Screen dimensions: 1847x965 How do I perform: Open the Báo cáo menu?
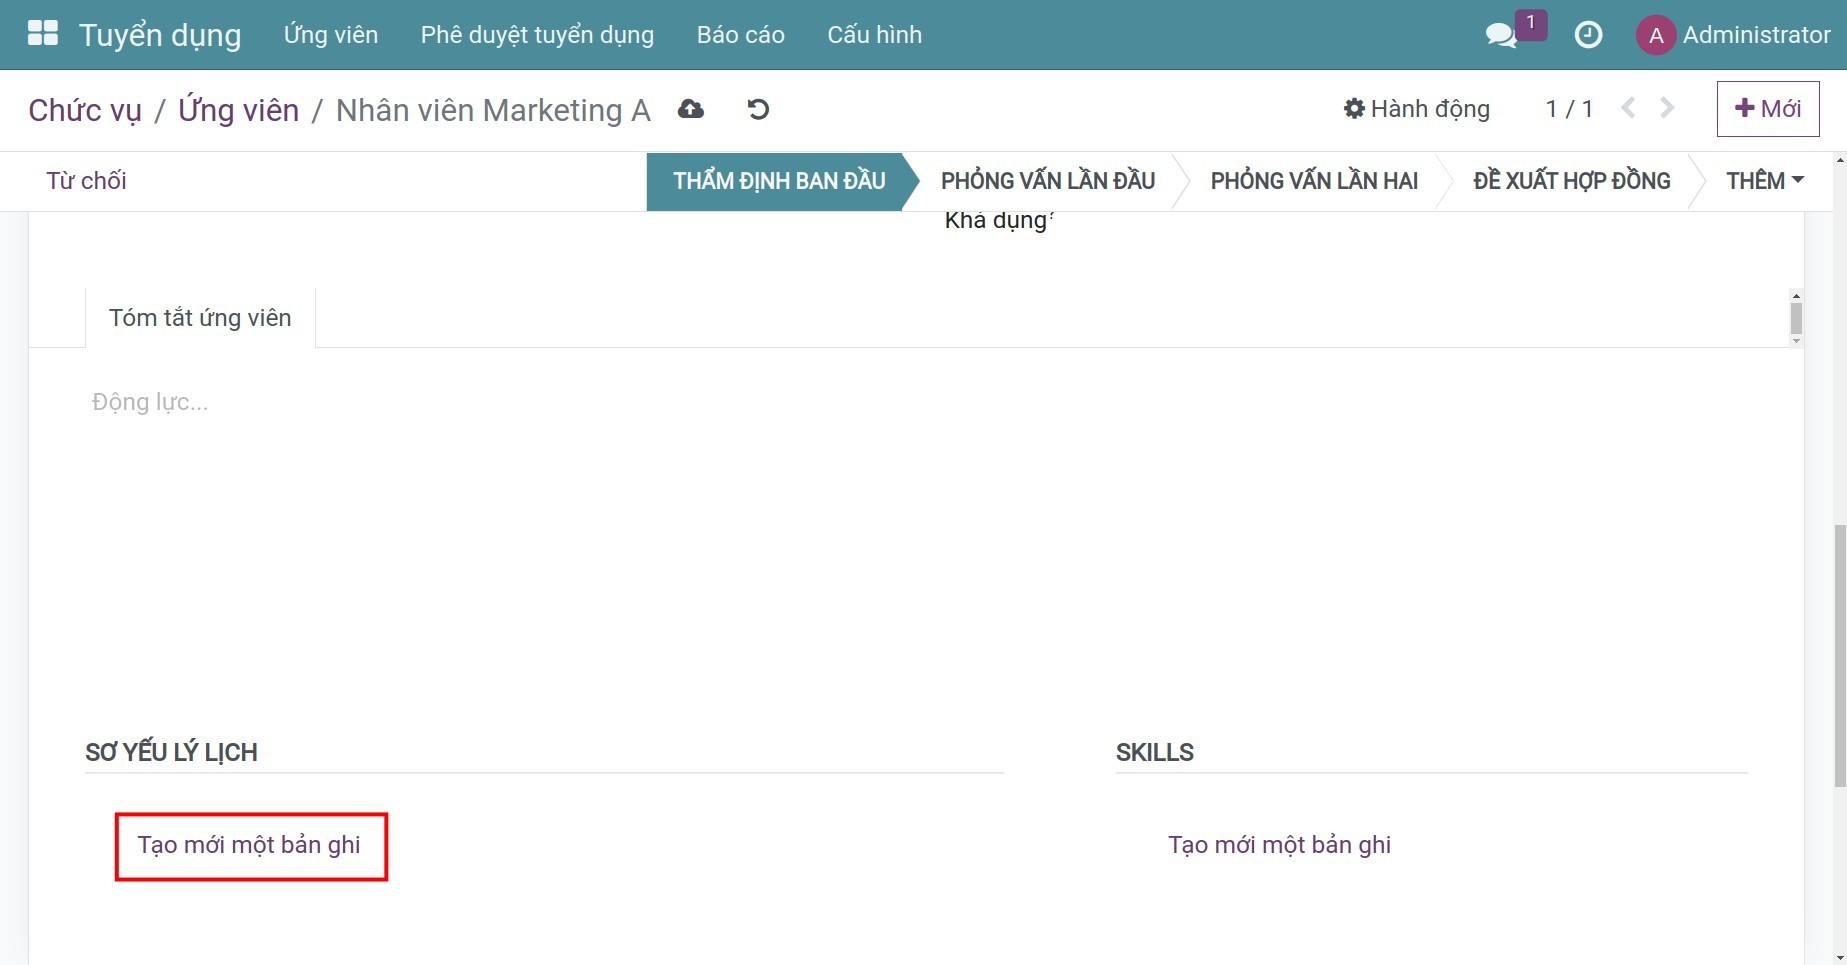point(740,35)
